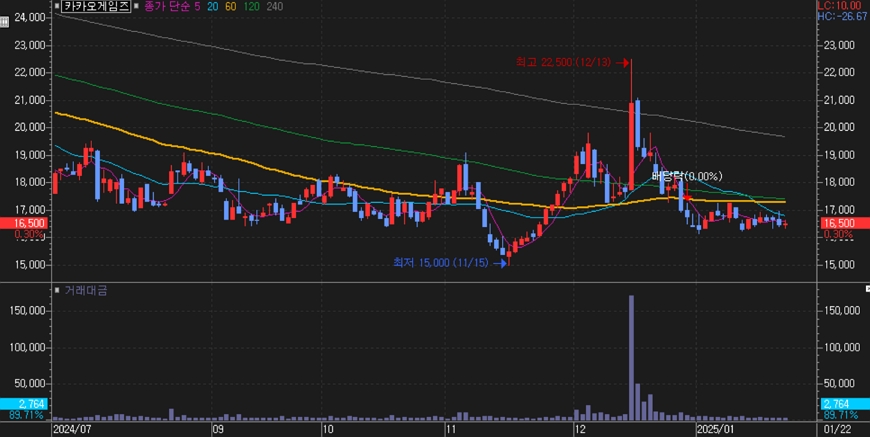Click the tallest volume bar in 거래대금 panel
The image size is (870, 437).
coord(632,356)
